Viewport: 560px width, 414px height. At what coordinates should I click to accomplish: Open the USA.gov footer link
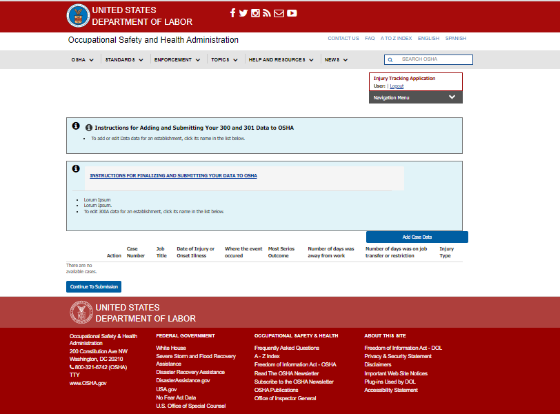click(x=166, y=389)
